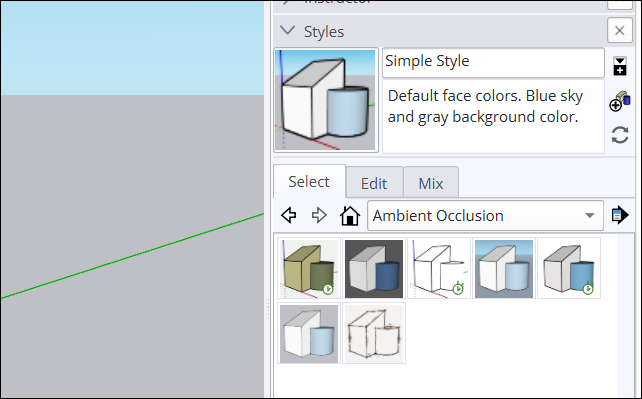The height and width of the screenshot is (399, 642).
Task: Go to In Model styles home
Action: [x=350, y=215]
